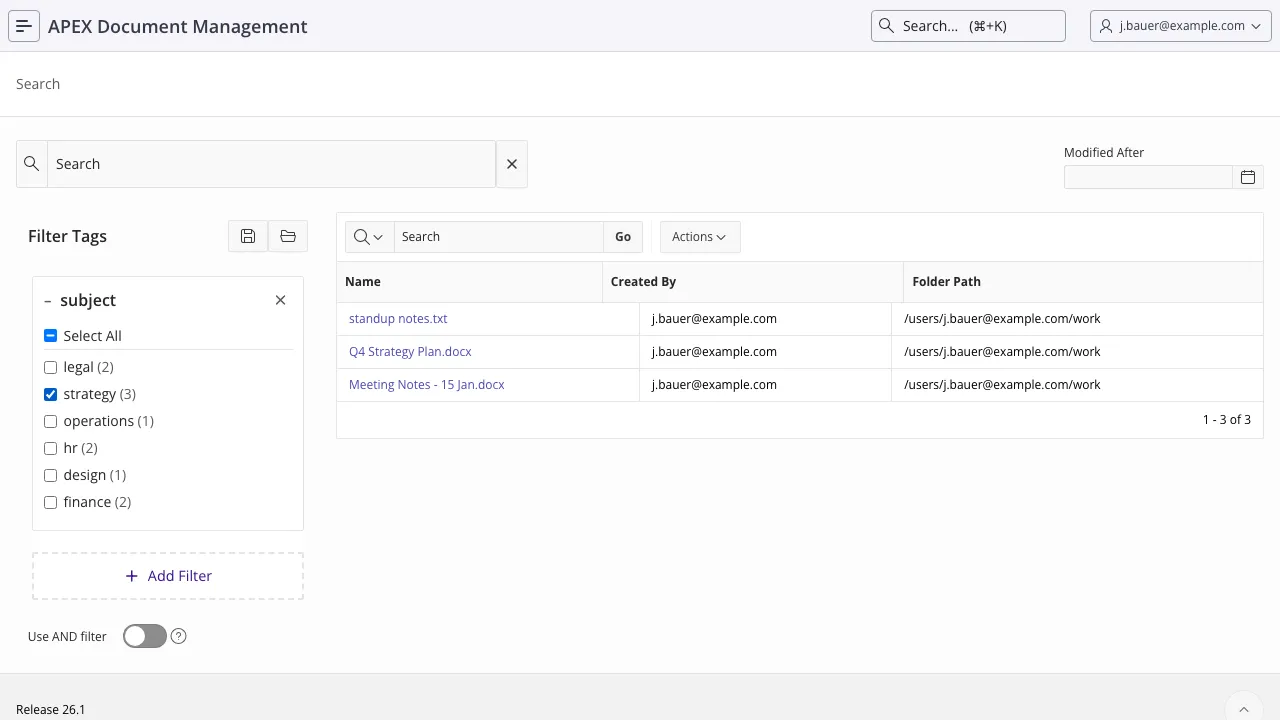Open saved filters folder icon

(x=288, y=236)
